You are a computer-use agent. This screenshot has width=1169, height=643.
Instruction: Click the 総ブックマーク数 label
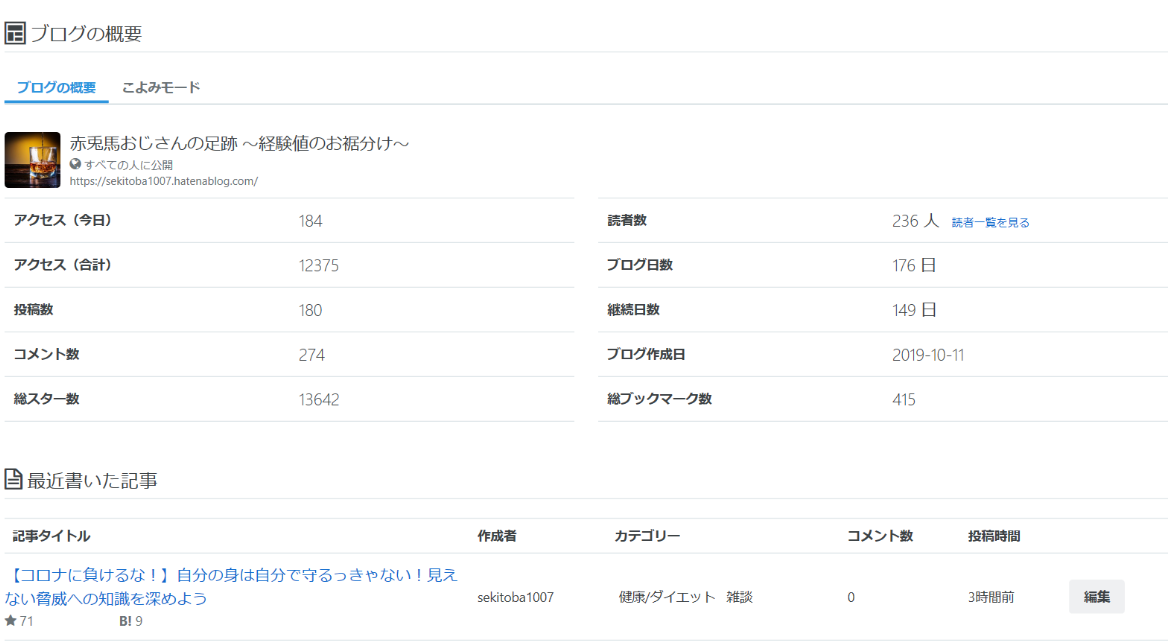[x=659, y=399]
